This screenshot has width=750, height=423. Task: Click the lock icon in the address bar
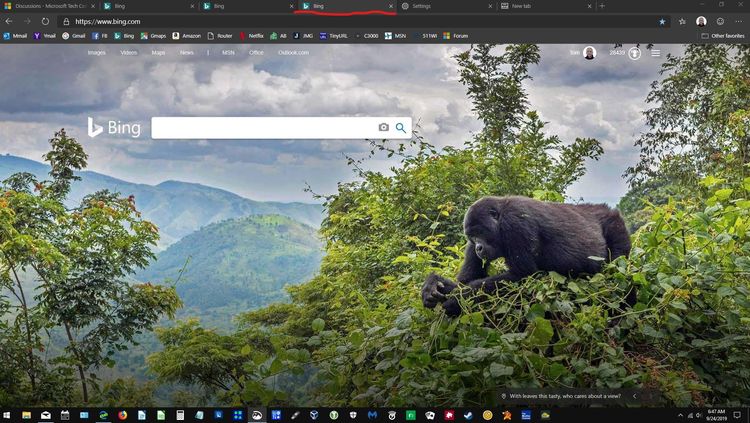[66, 22]
